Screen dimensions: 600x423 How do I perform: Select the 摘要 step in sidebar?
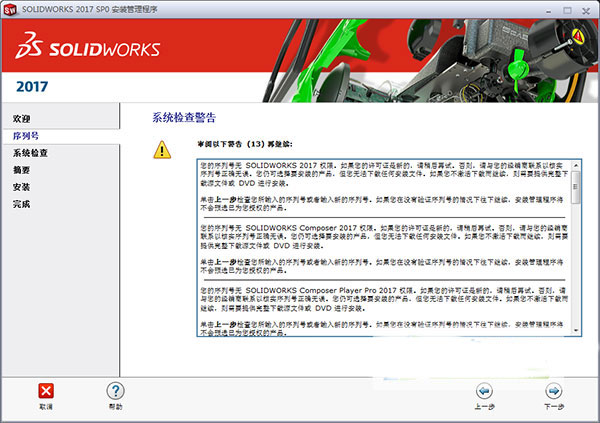pos(21,170)
